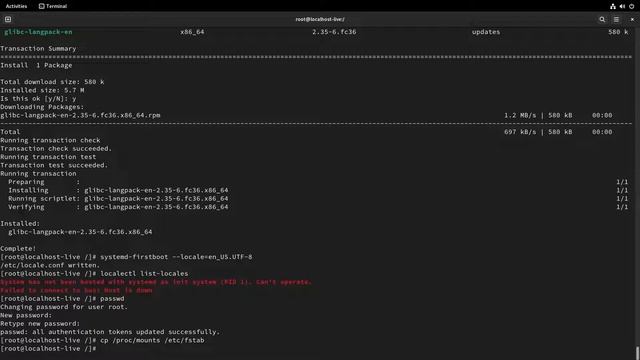Click 'Running transaction test' line
This screenshot has width=640, height=360.
[x=48, y=157]
